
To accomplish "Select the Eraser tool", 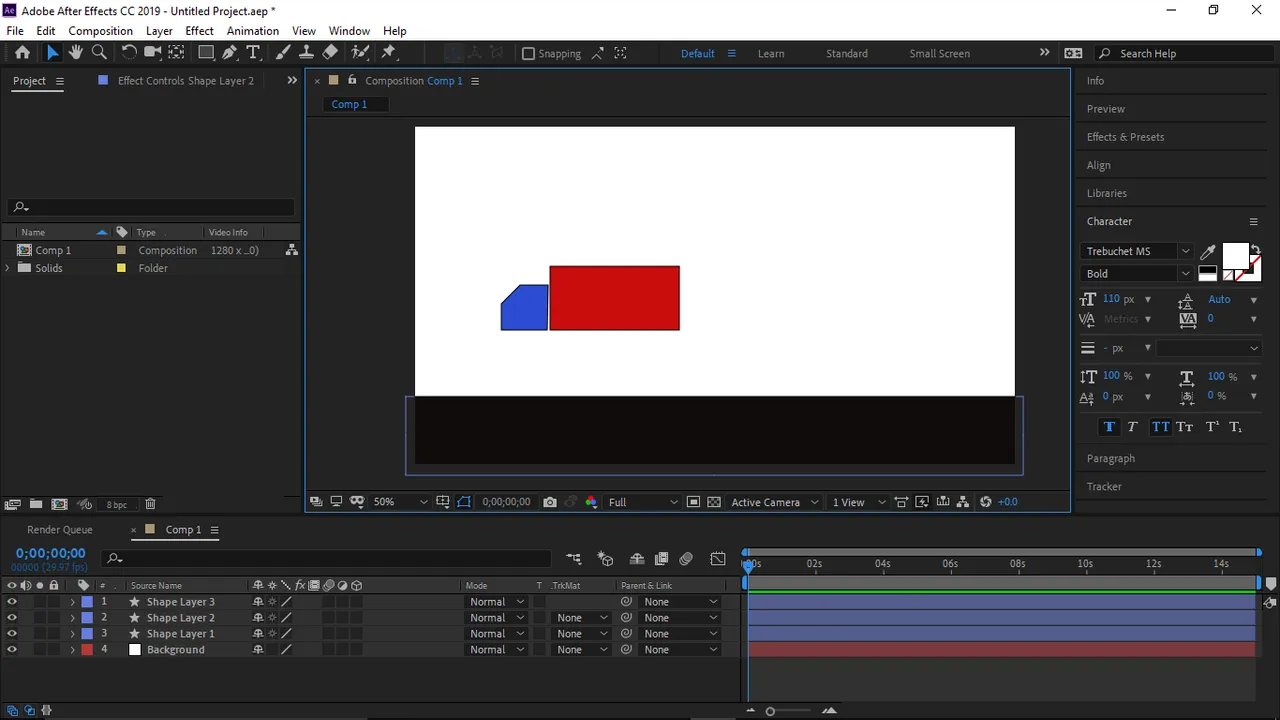I will click(x=330, y=53).
